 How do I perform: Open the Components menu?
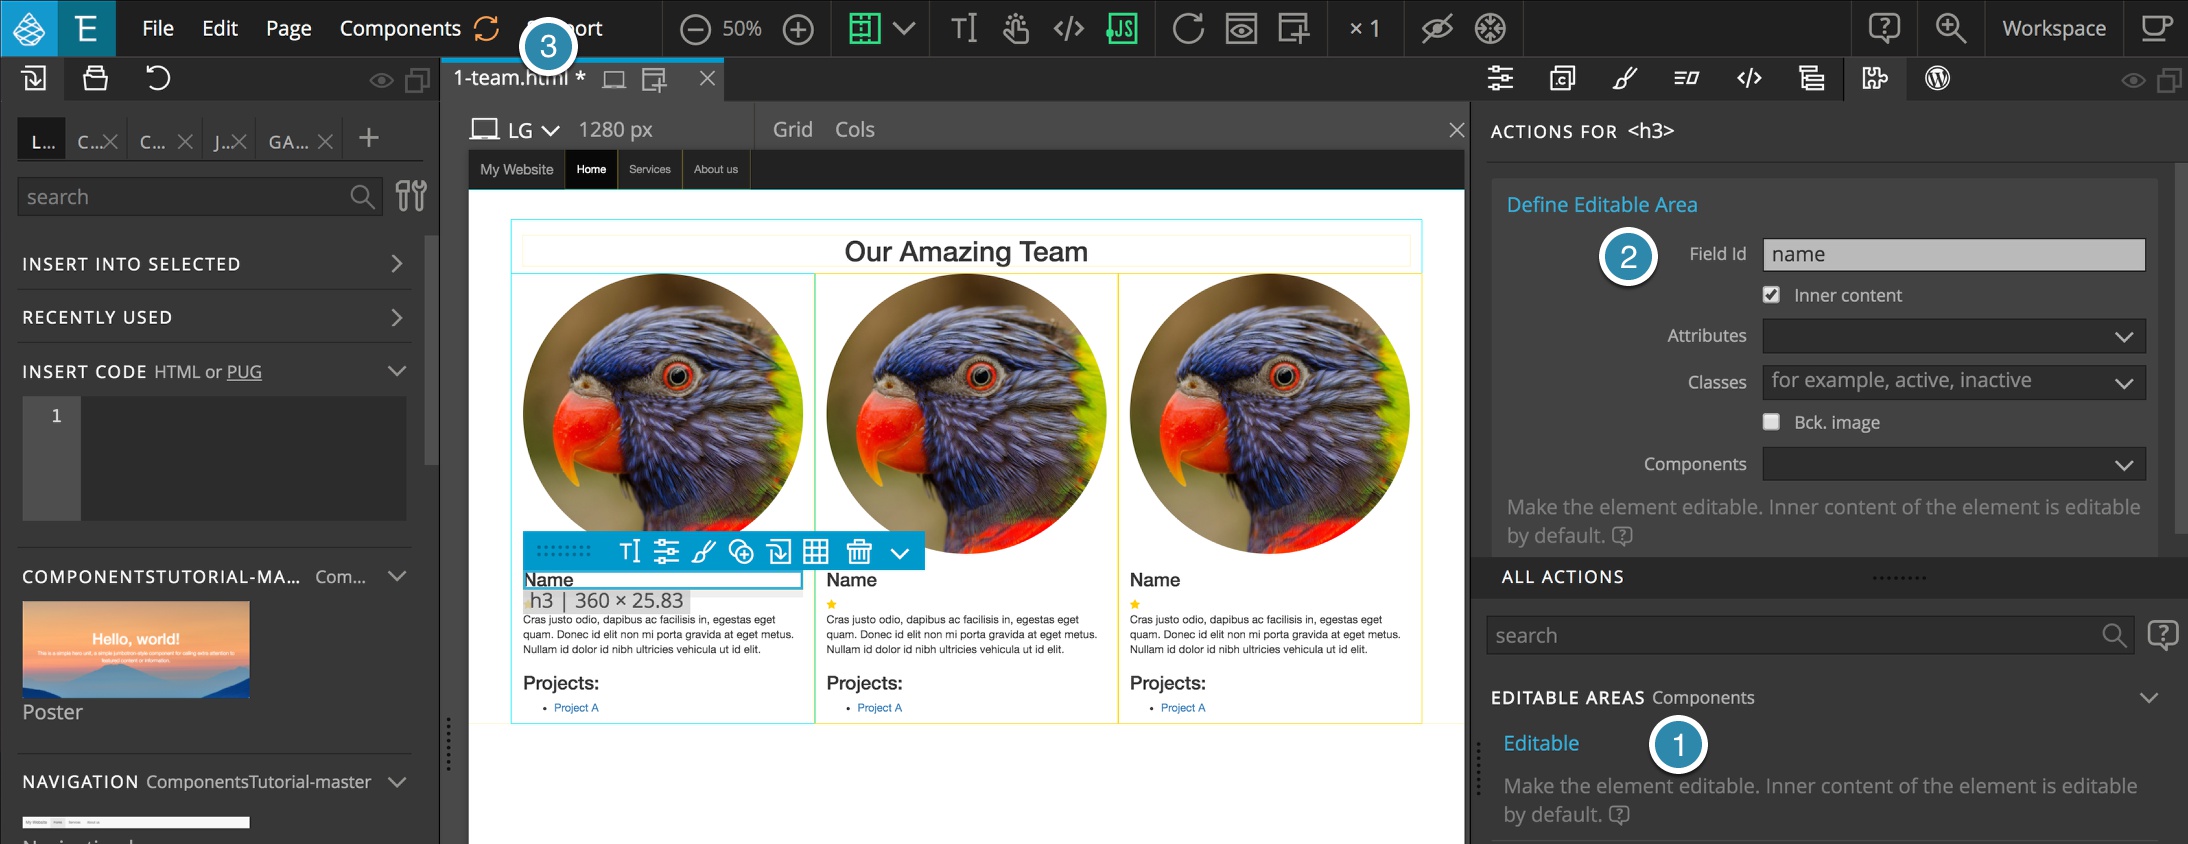(x=400, y=28)
